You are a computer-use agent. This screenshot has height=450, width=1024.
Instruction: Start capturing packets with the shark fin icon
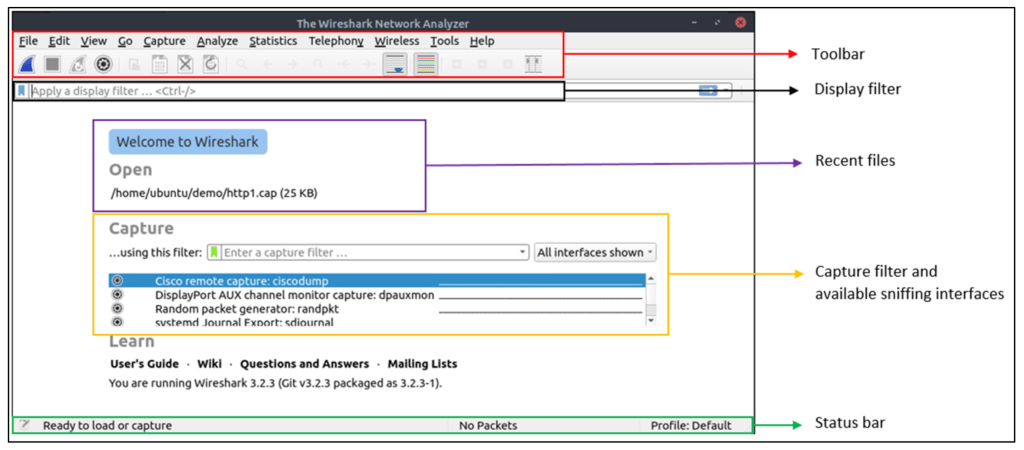coord(28,64)
